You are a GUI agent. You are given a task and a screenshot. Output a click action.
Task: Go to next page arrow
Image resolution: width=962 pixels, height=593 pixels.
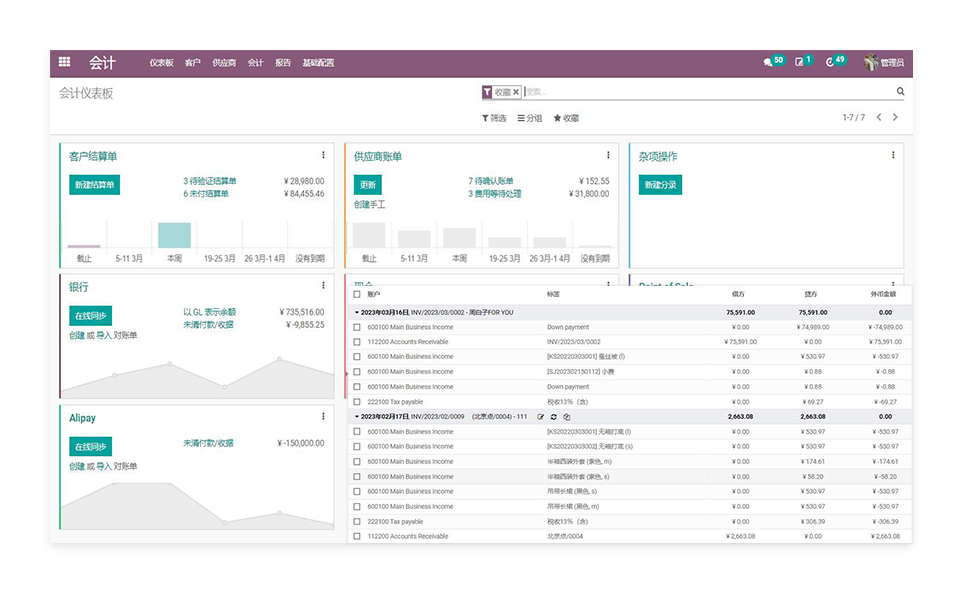click(895, 118)
